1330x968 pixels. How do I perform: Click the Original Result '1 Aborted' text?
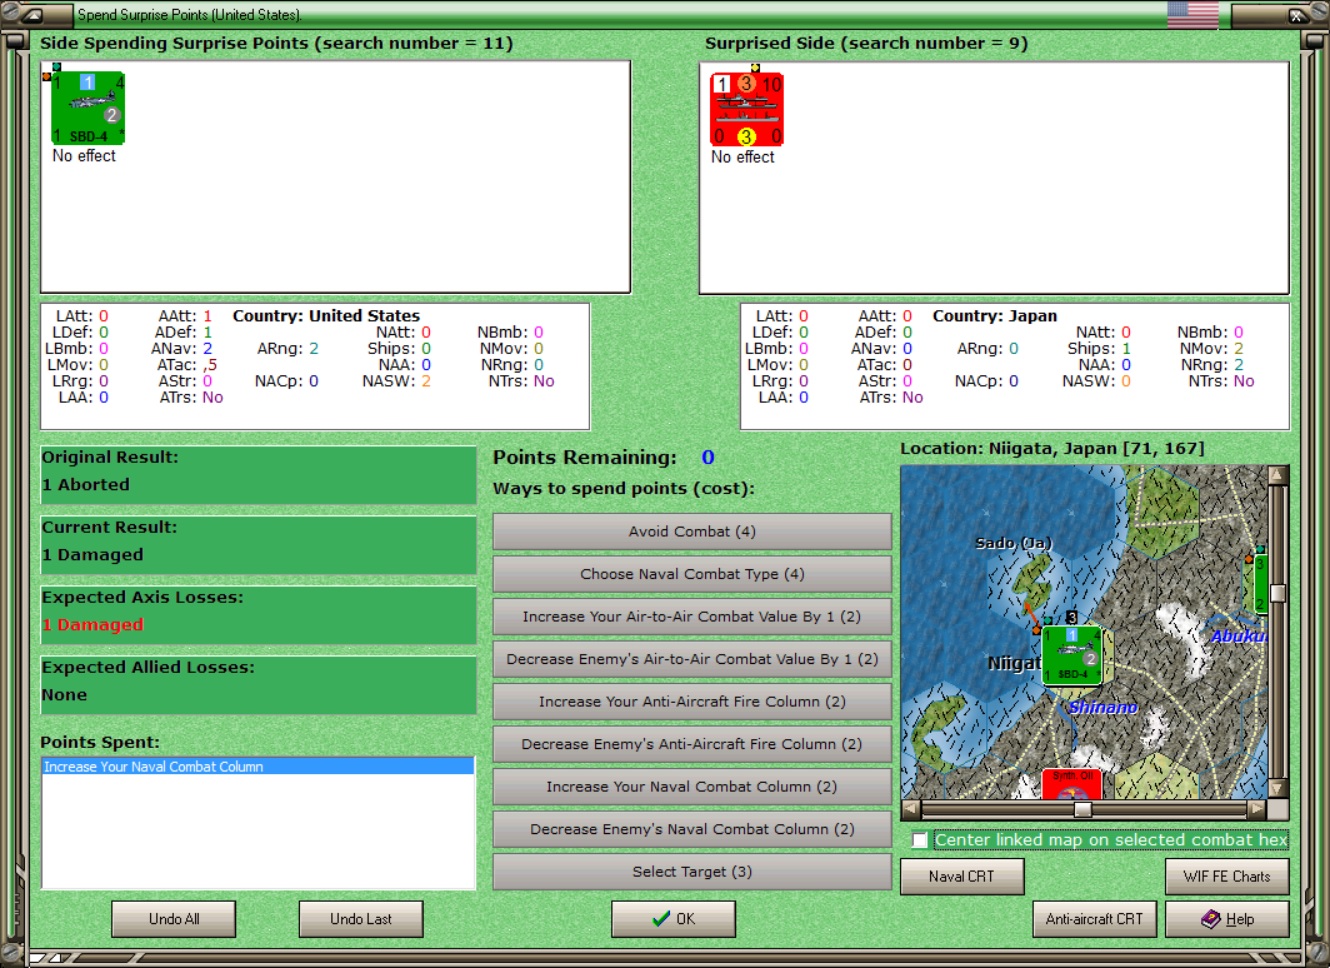click(86, 485)
